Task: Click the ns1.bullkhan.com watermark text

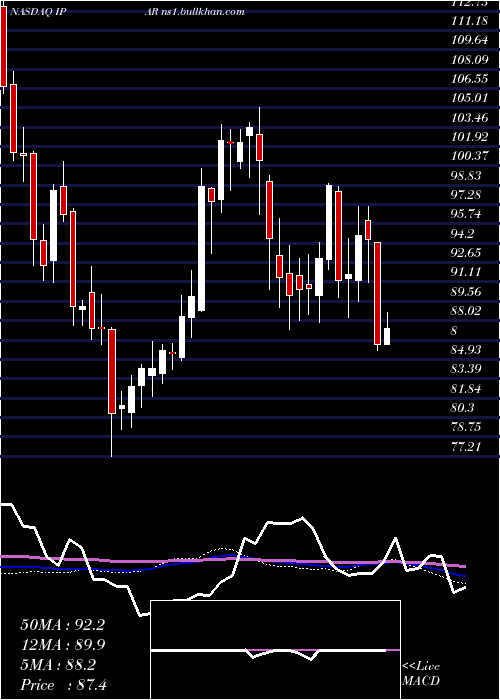Action: coord(204,12)
